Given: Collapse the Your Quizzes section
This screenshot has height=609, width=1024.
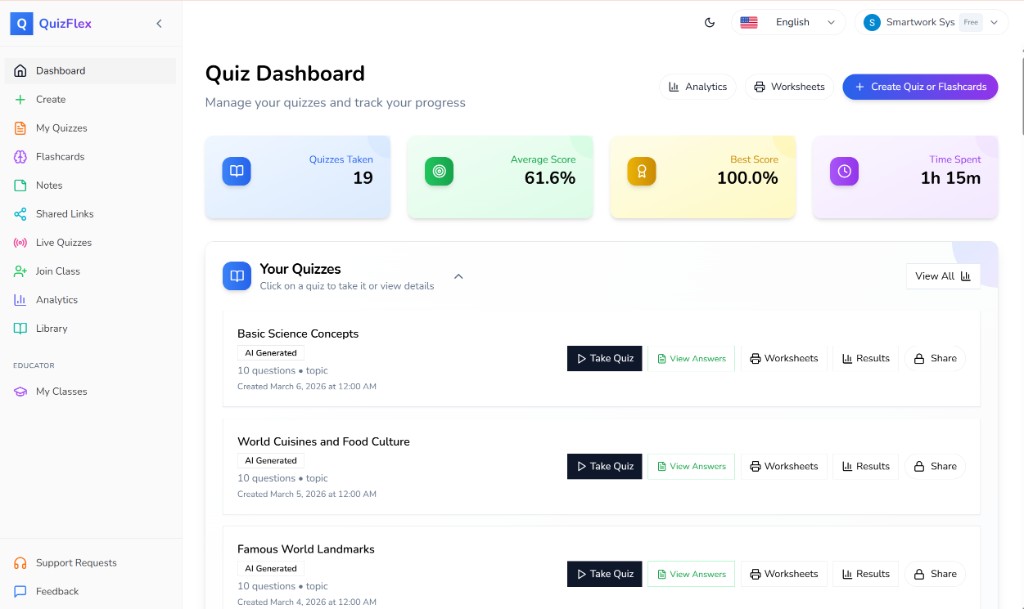Looking at the screenshot, I should point(458,277).
